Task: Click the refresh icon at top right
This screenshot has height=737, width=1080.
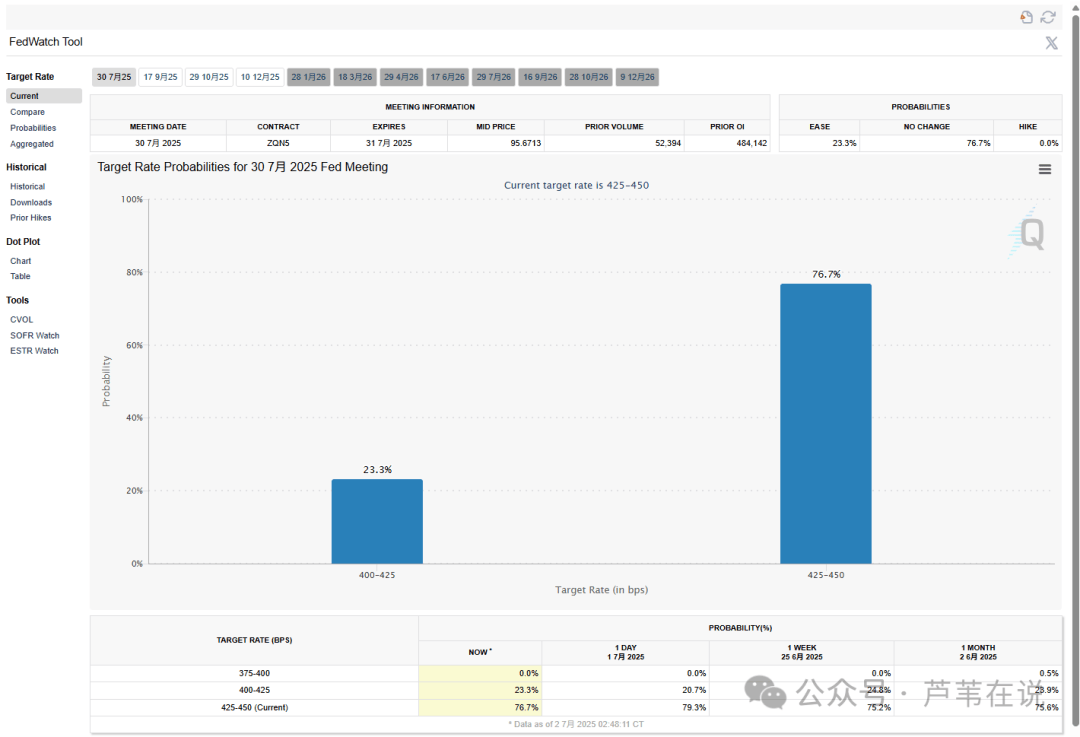Action: coord(1048,17)
